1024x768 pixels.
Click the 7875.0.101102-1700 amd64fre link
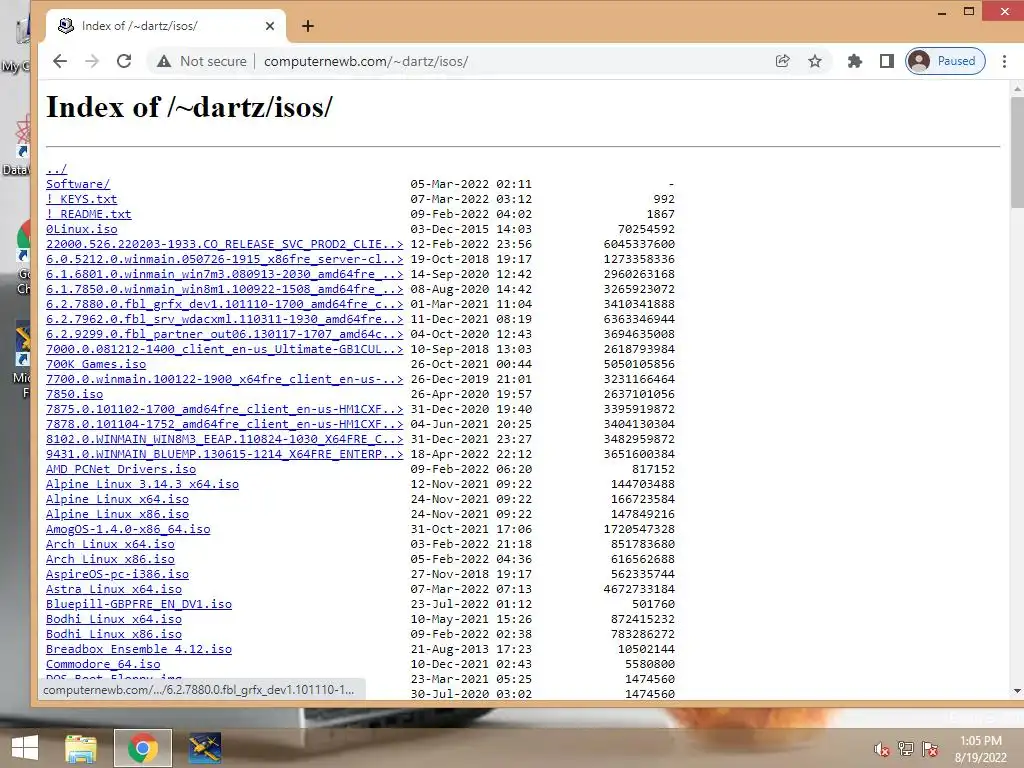pos(225,409)
